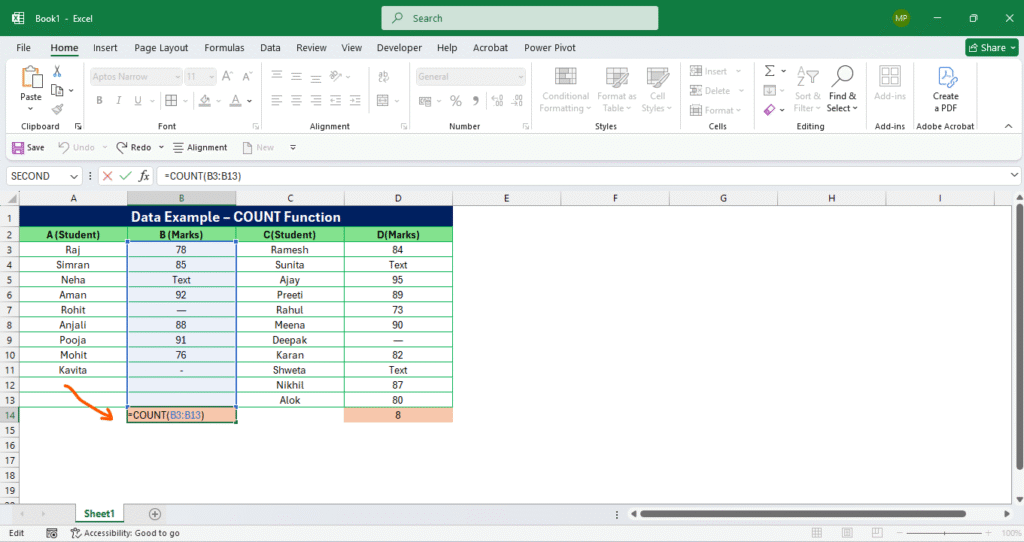Screen dimensions: 1024x542
Task: Open the Formulas ribbon tab
Action: (224, 47)
